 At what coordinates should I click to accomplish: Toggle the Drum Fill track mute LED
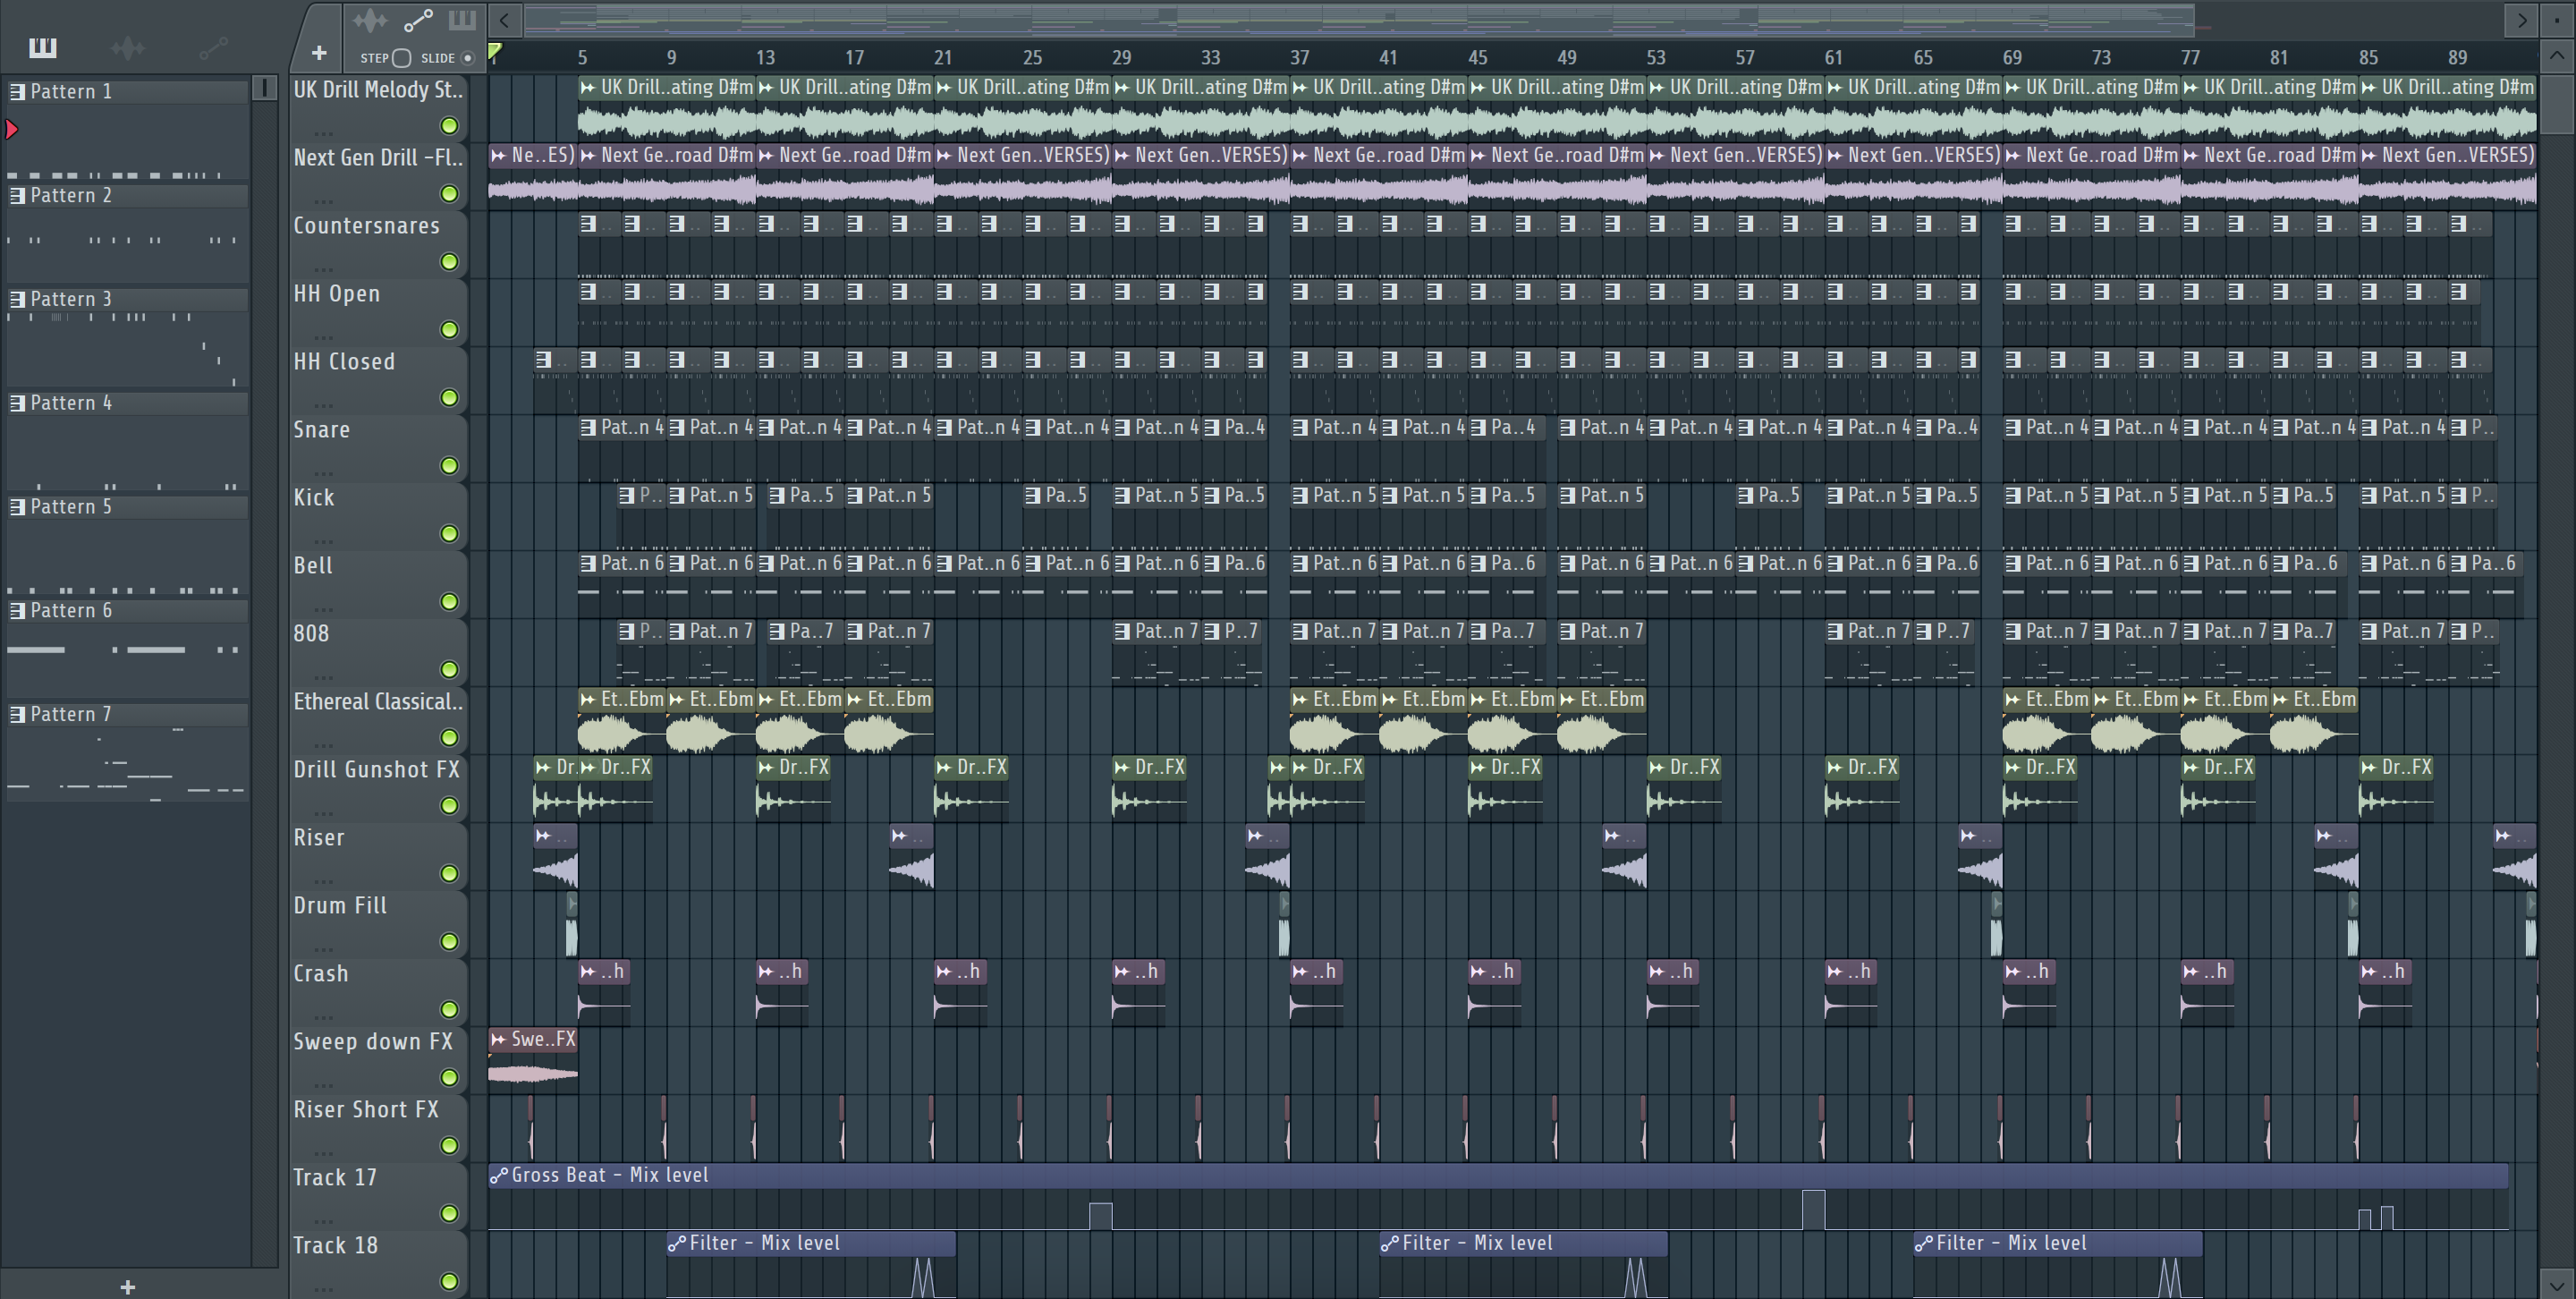click(449, 942)
